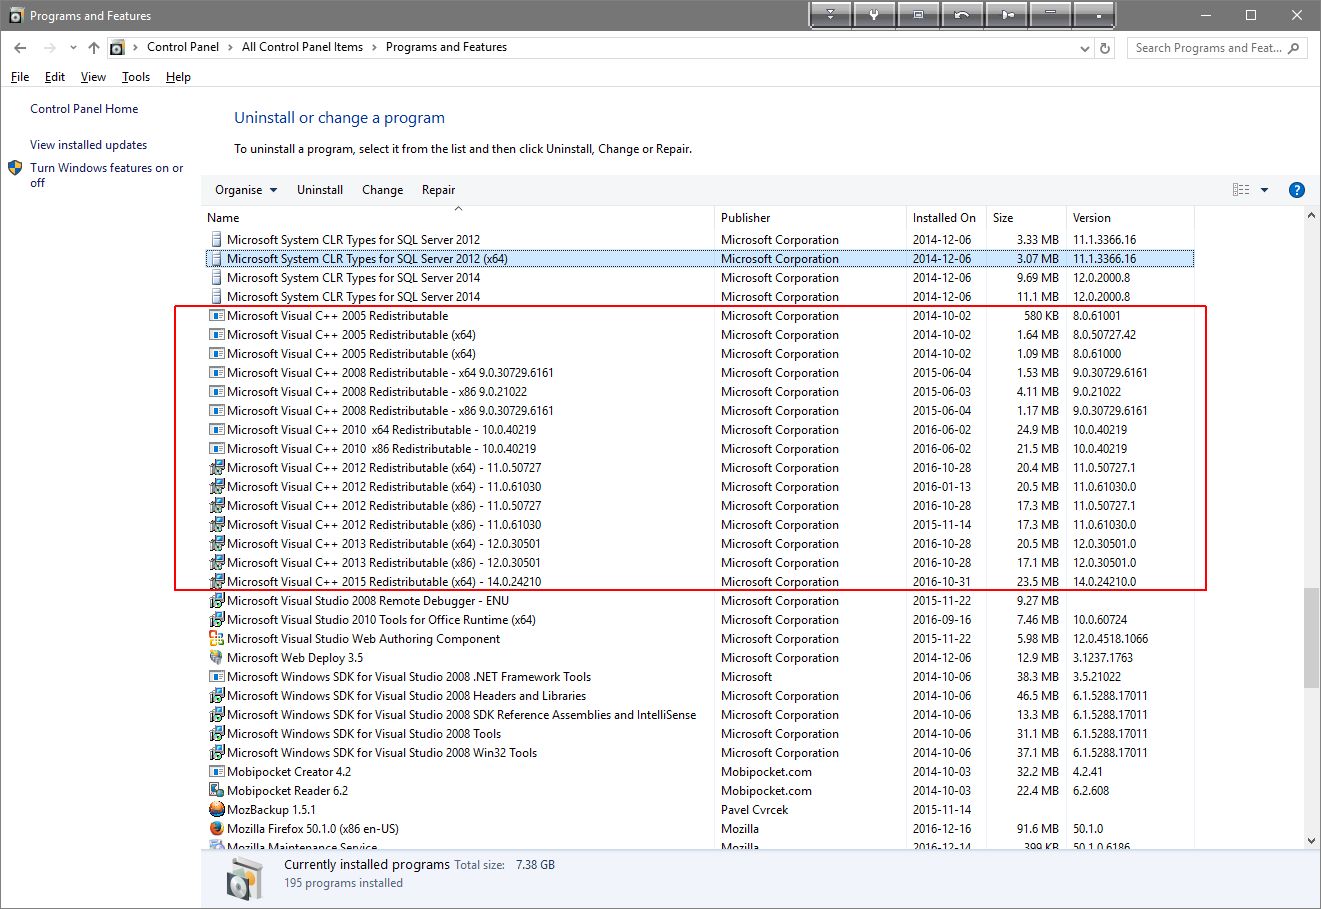
Task: Click the Visual C++ 2015 Redistributable (x64) icon
Action: (x=217, y=582)
